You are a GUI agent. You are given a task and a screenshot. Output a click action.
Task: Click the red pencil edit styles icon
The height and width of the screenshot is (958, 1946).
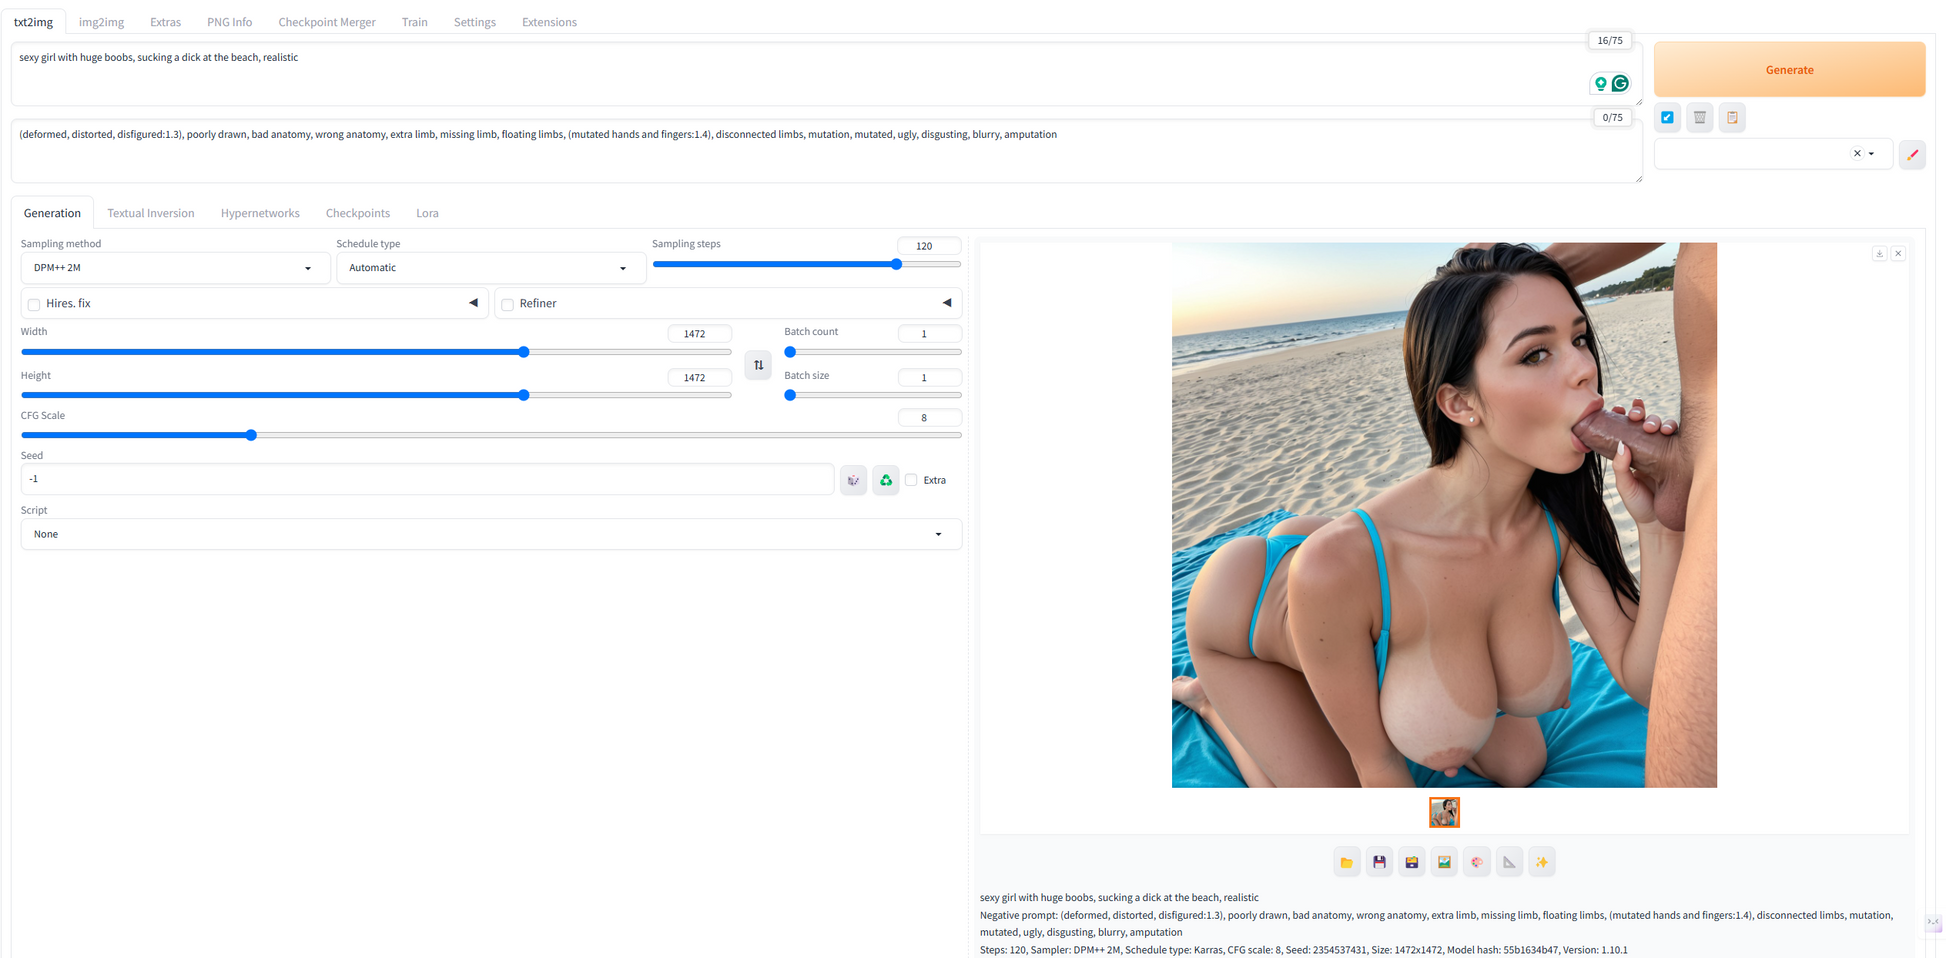pyautogui.click(x=1912, y=155)
